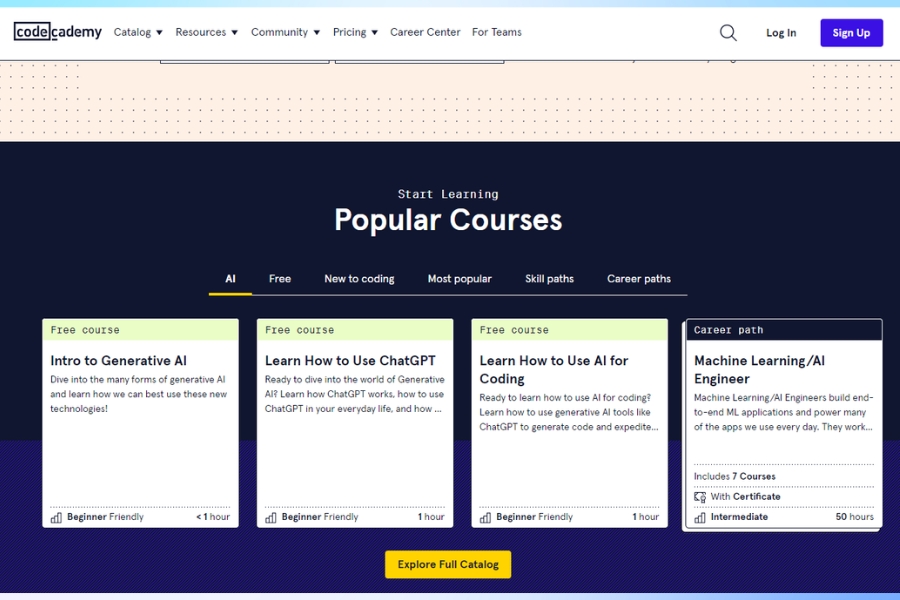The image size is (900, 600).
Task: Open Machine Learning/AI Engineer career path title
Action: tap(759, 370)
